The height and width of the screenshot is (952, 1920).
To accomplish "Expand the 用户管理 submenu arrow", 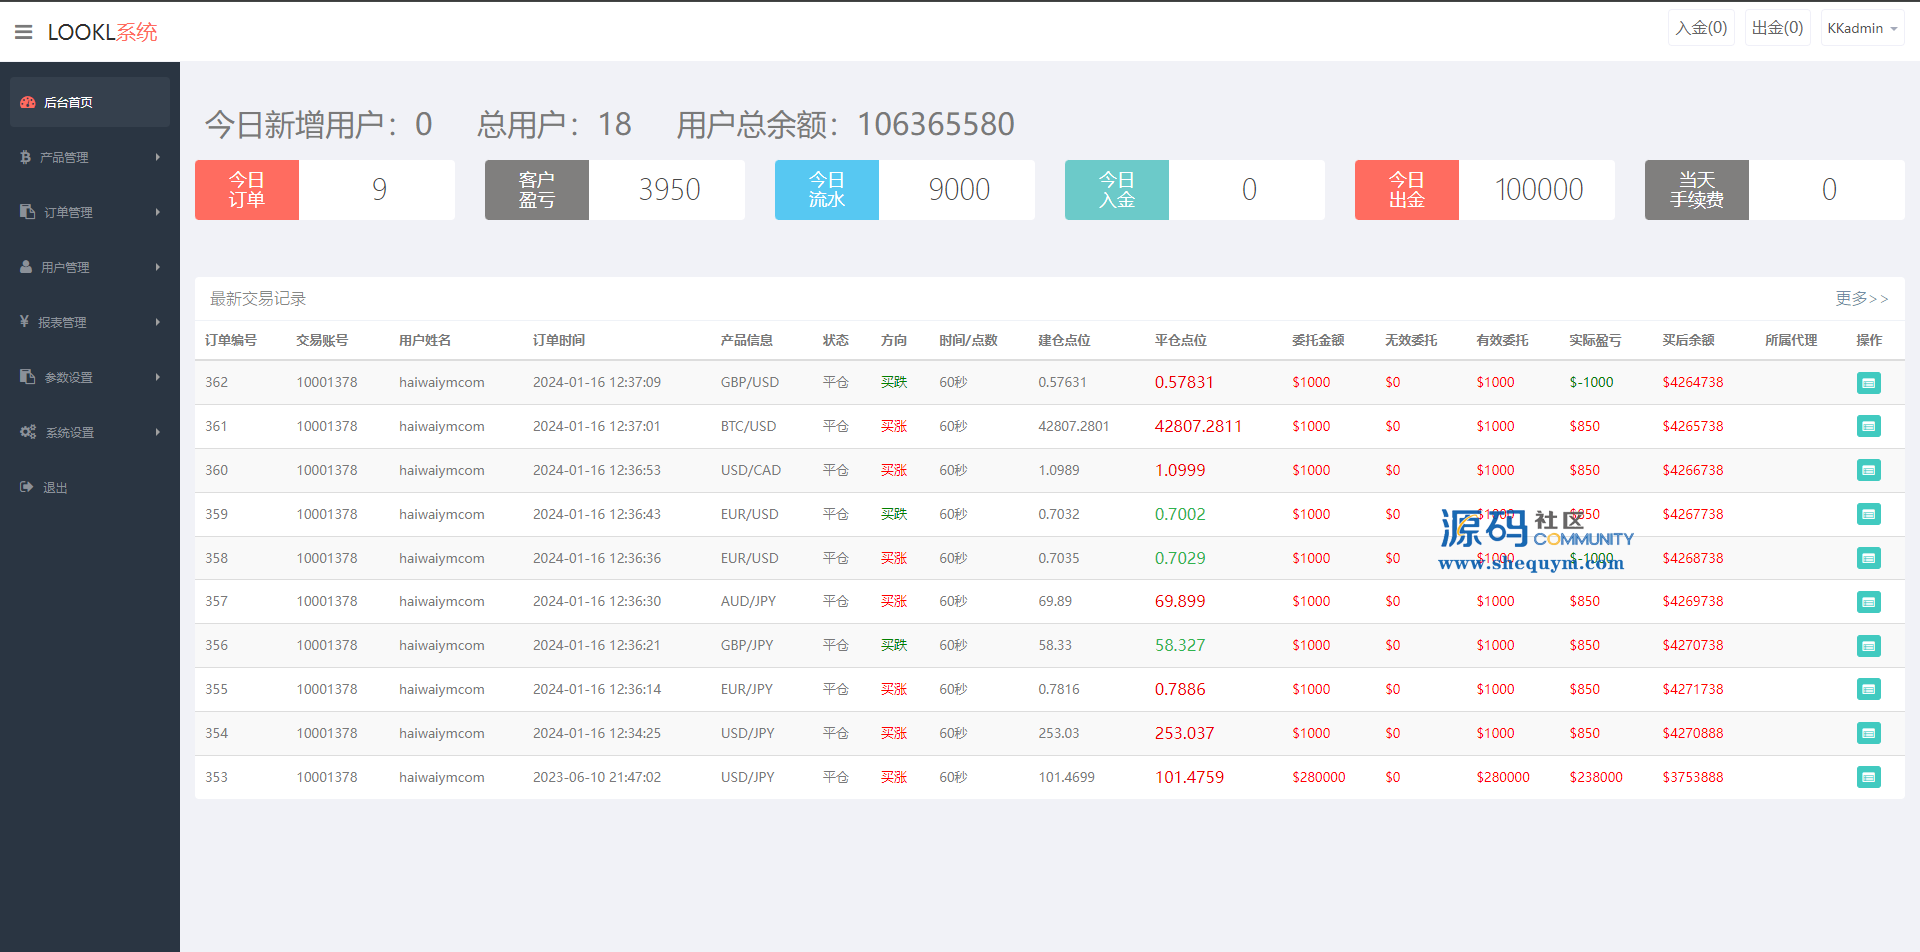I will 158,267.
